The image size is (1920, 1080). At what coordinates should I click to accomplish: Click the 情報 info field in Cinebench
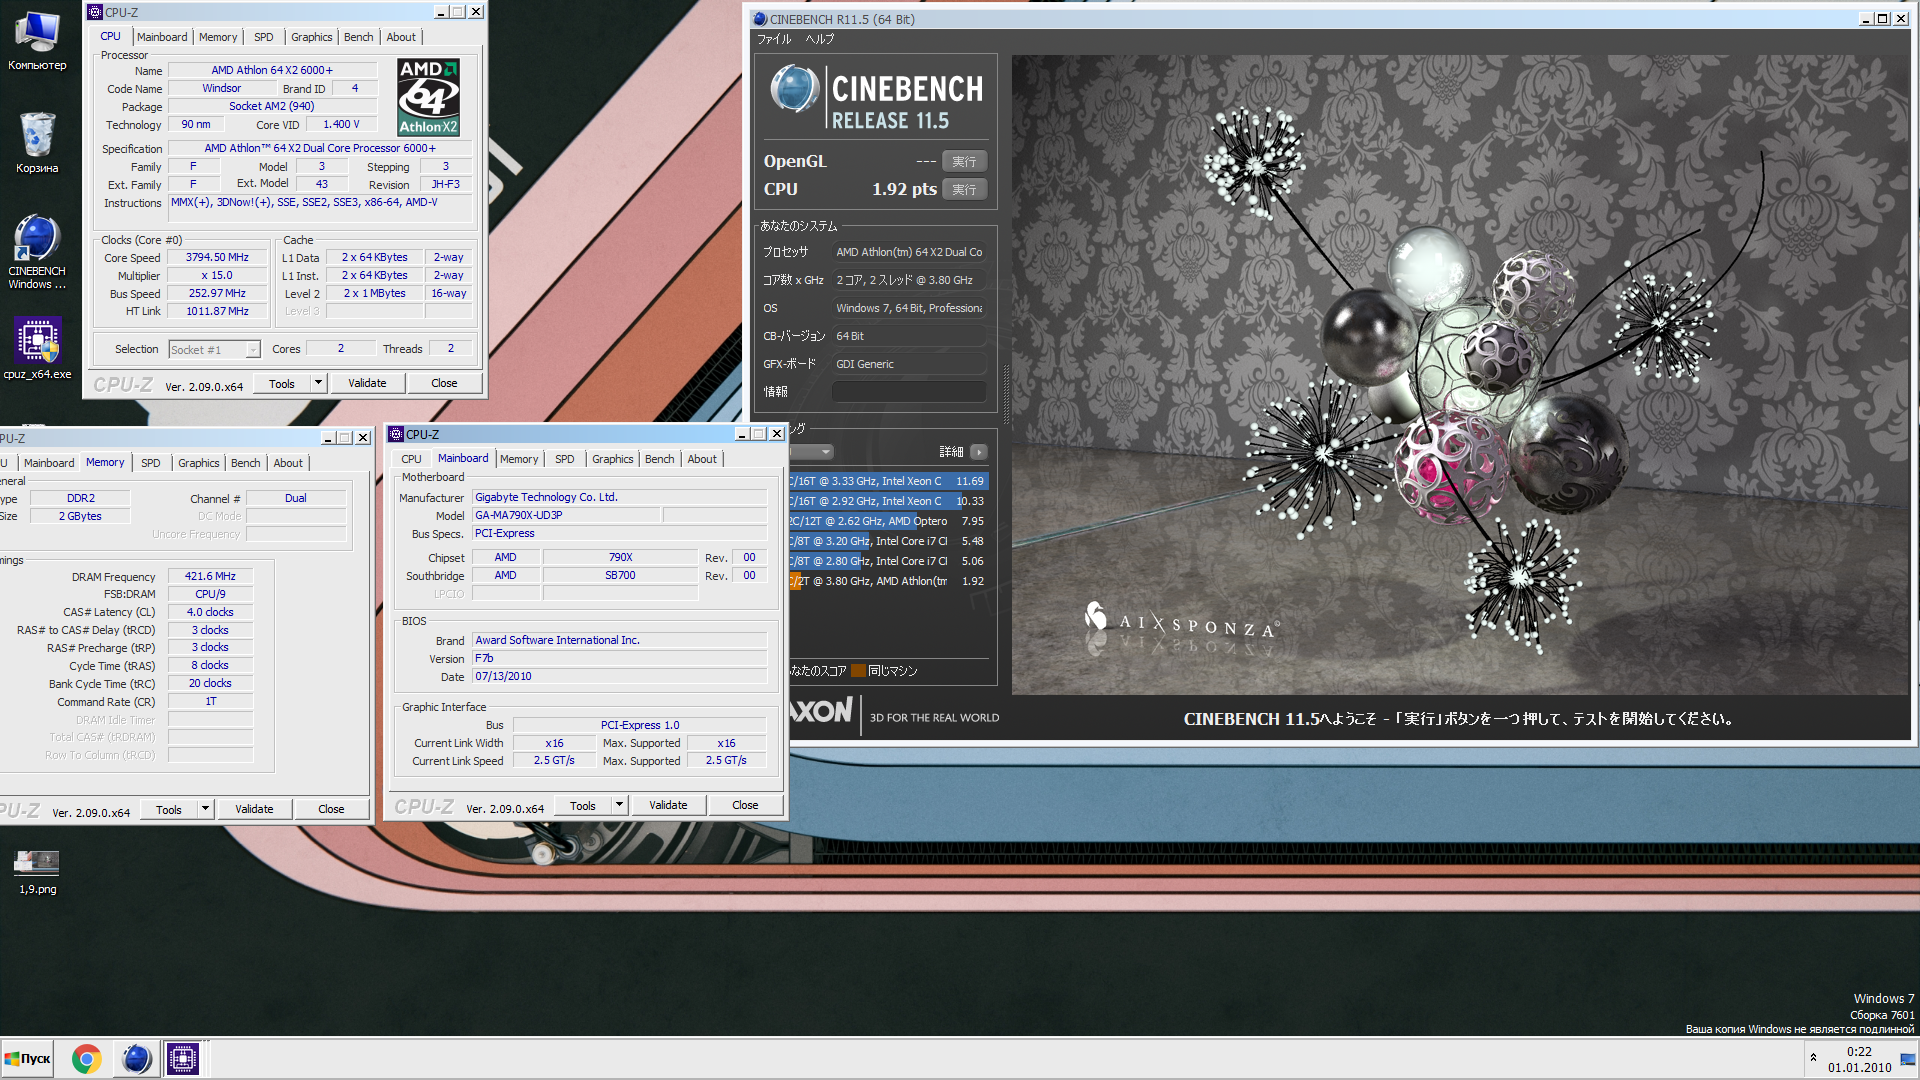pos(909,392)
